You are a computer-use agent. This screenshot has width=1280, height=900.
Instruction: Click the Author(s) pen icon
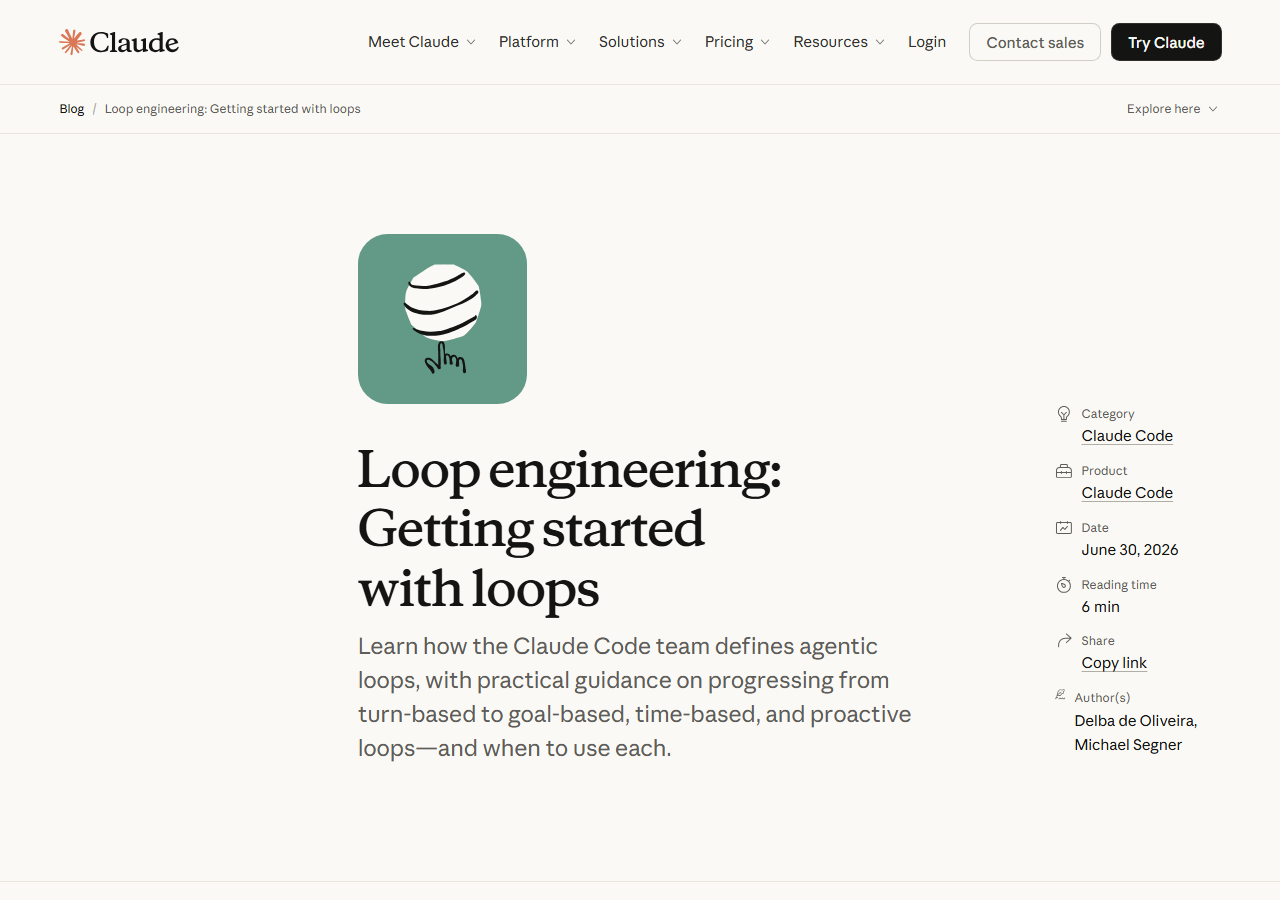1060,695
